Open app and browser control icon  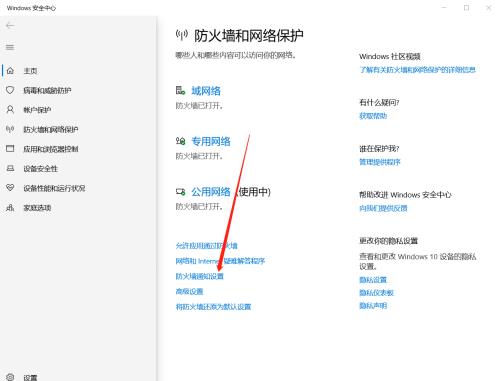tap(10, 149)
